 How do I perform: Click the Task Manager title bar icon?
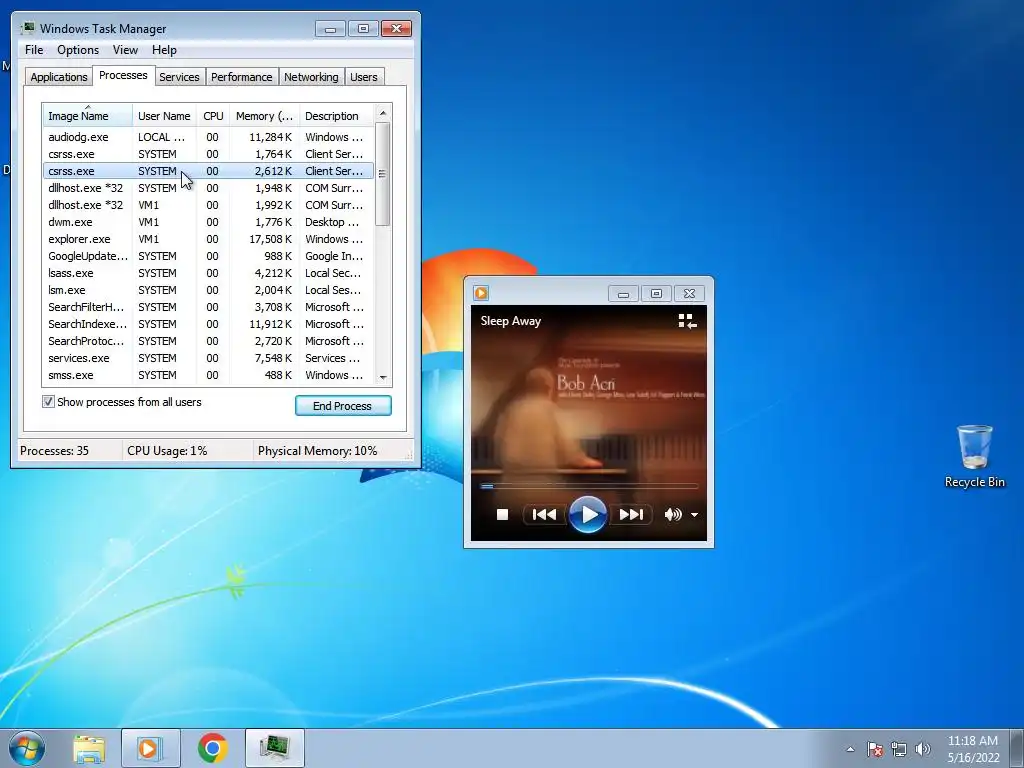click(27, 28)
